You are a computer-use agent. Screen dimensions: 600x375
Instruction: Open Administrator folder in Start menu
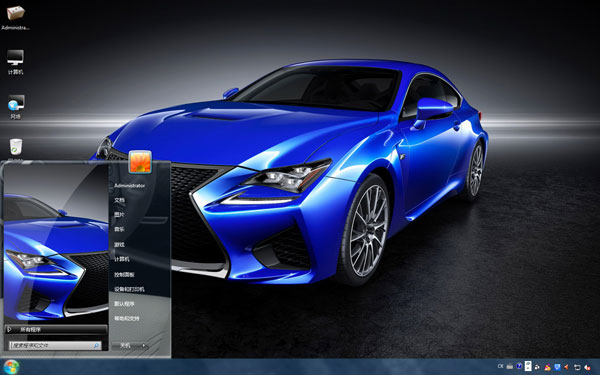130,186
